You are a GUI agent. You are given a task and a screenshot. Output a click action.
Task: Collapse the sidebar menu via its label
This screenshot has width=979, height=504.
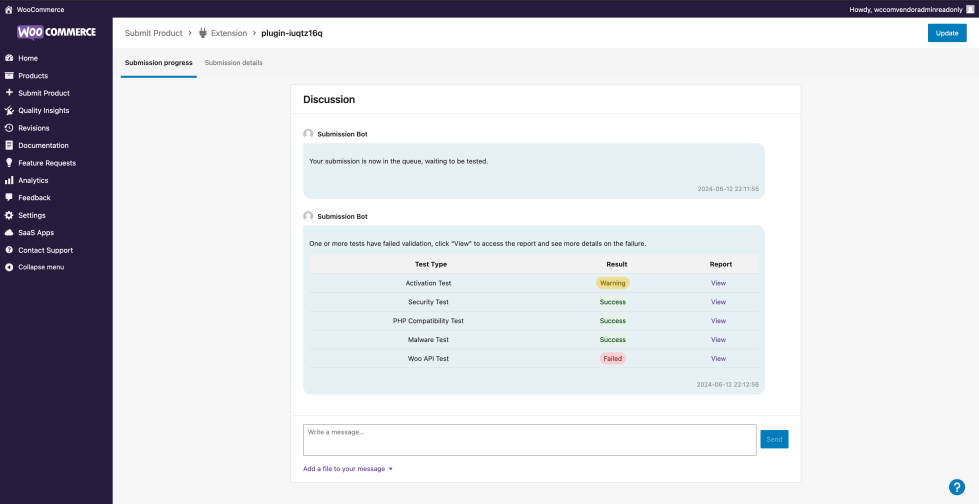coord(41,267)
